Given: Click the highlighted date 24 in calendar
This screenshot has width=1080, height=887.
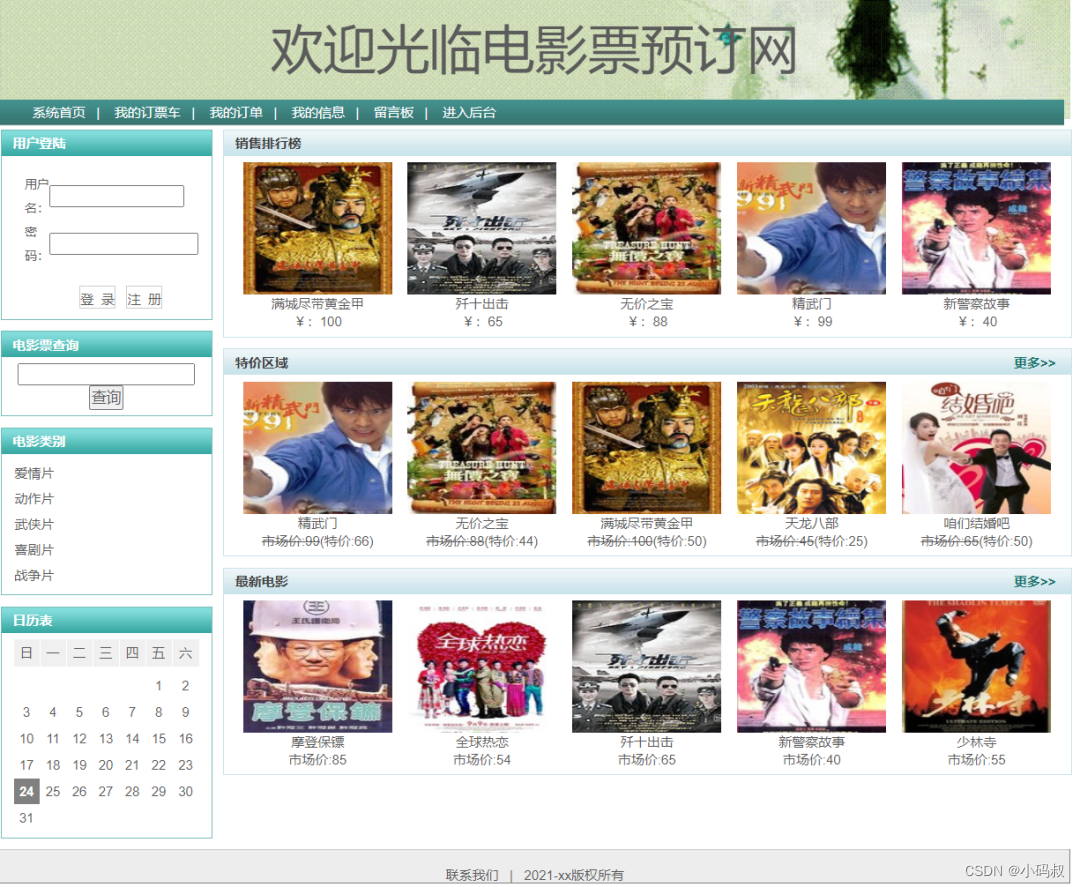Looking at the screenshot, I should 26,791.
